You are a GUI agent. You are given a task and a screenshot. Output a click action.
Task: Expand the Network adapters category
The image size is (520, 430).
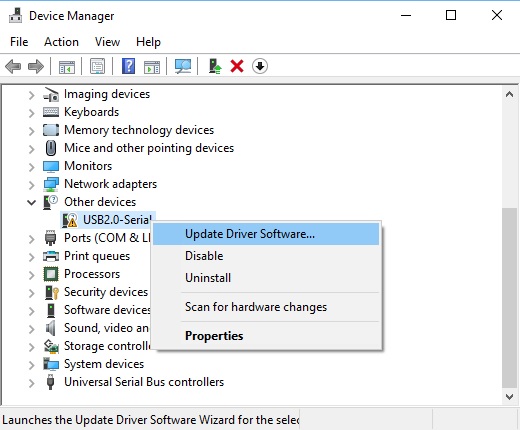coord(31,185)
